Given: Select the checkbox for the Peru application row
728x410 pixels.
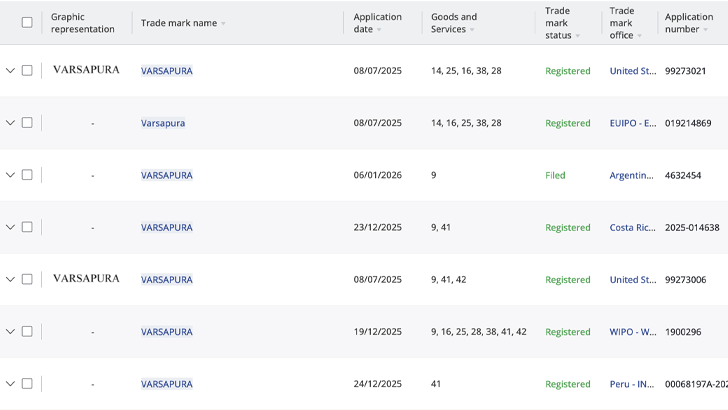Looking at the screenshot, I should coord(27,384).
